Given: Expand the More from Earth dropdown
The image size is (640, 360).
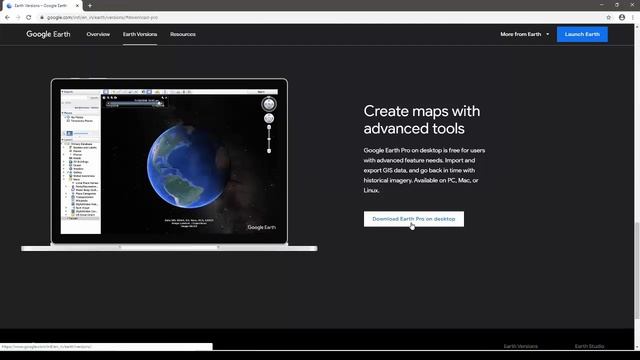Looking at the screenshot, I should [x=524, y=34].
